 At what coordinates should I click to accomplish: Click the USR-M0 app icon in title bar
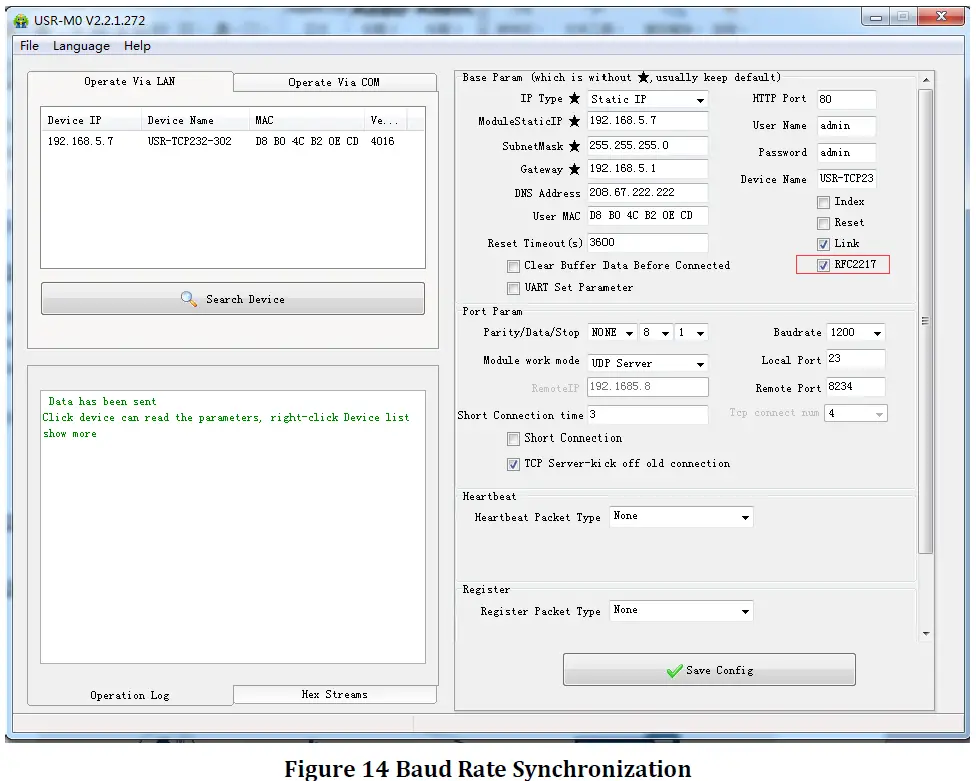[x=20, y=19]
